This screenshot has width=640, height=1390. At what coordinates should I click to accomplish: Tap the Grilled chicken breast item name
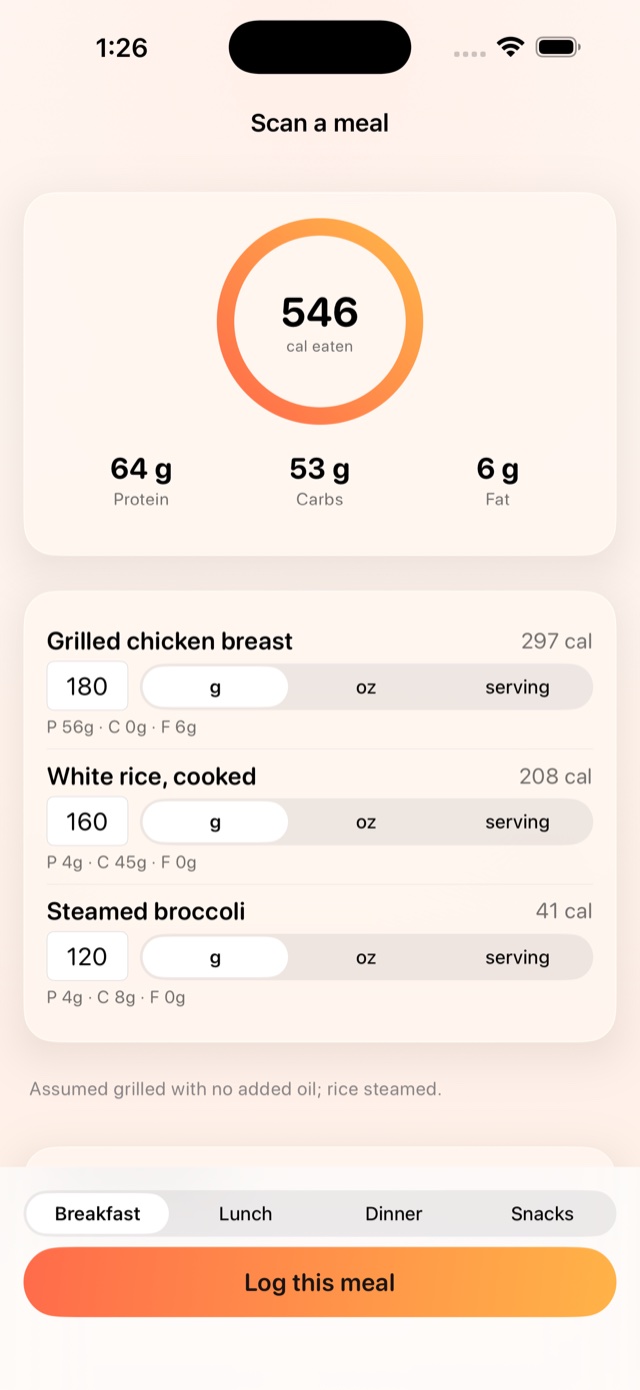pos(170,641)
